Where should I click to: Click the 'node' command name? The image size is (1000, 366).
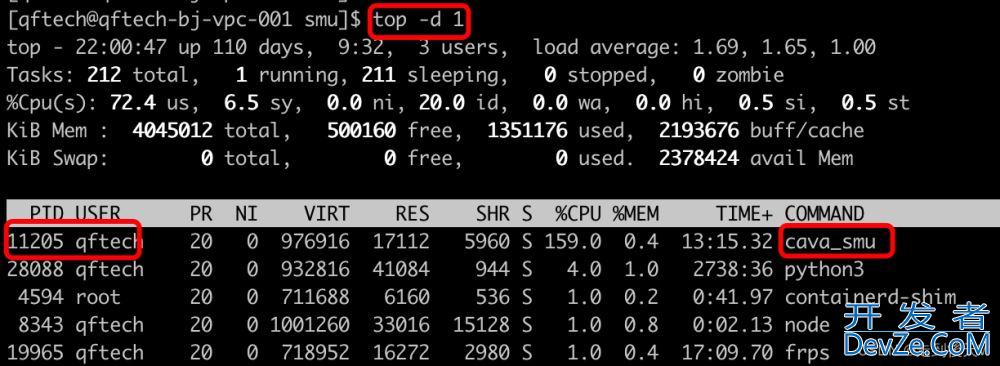[807, 325]
